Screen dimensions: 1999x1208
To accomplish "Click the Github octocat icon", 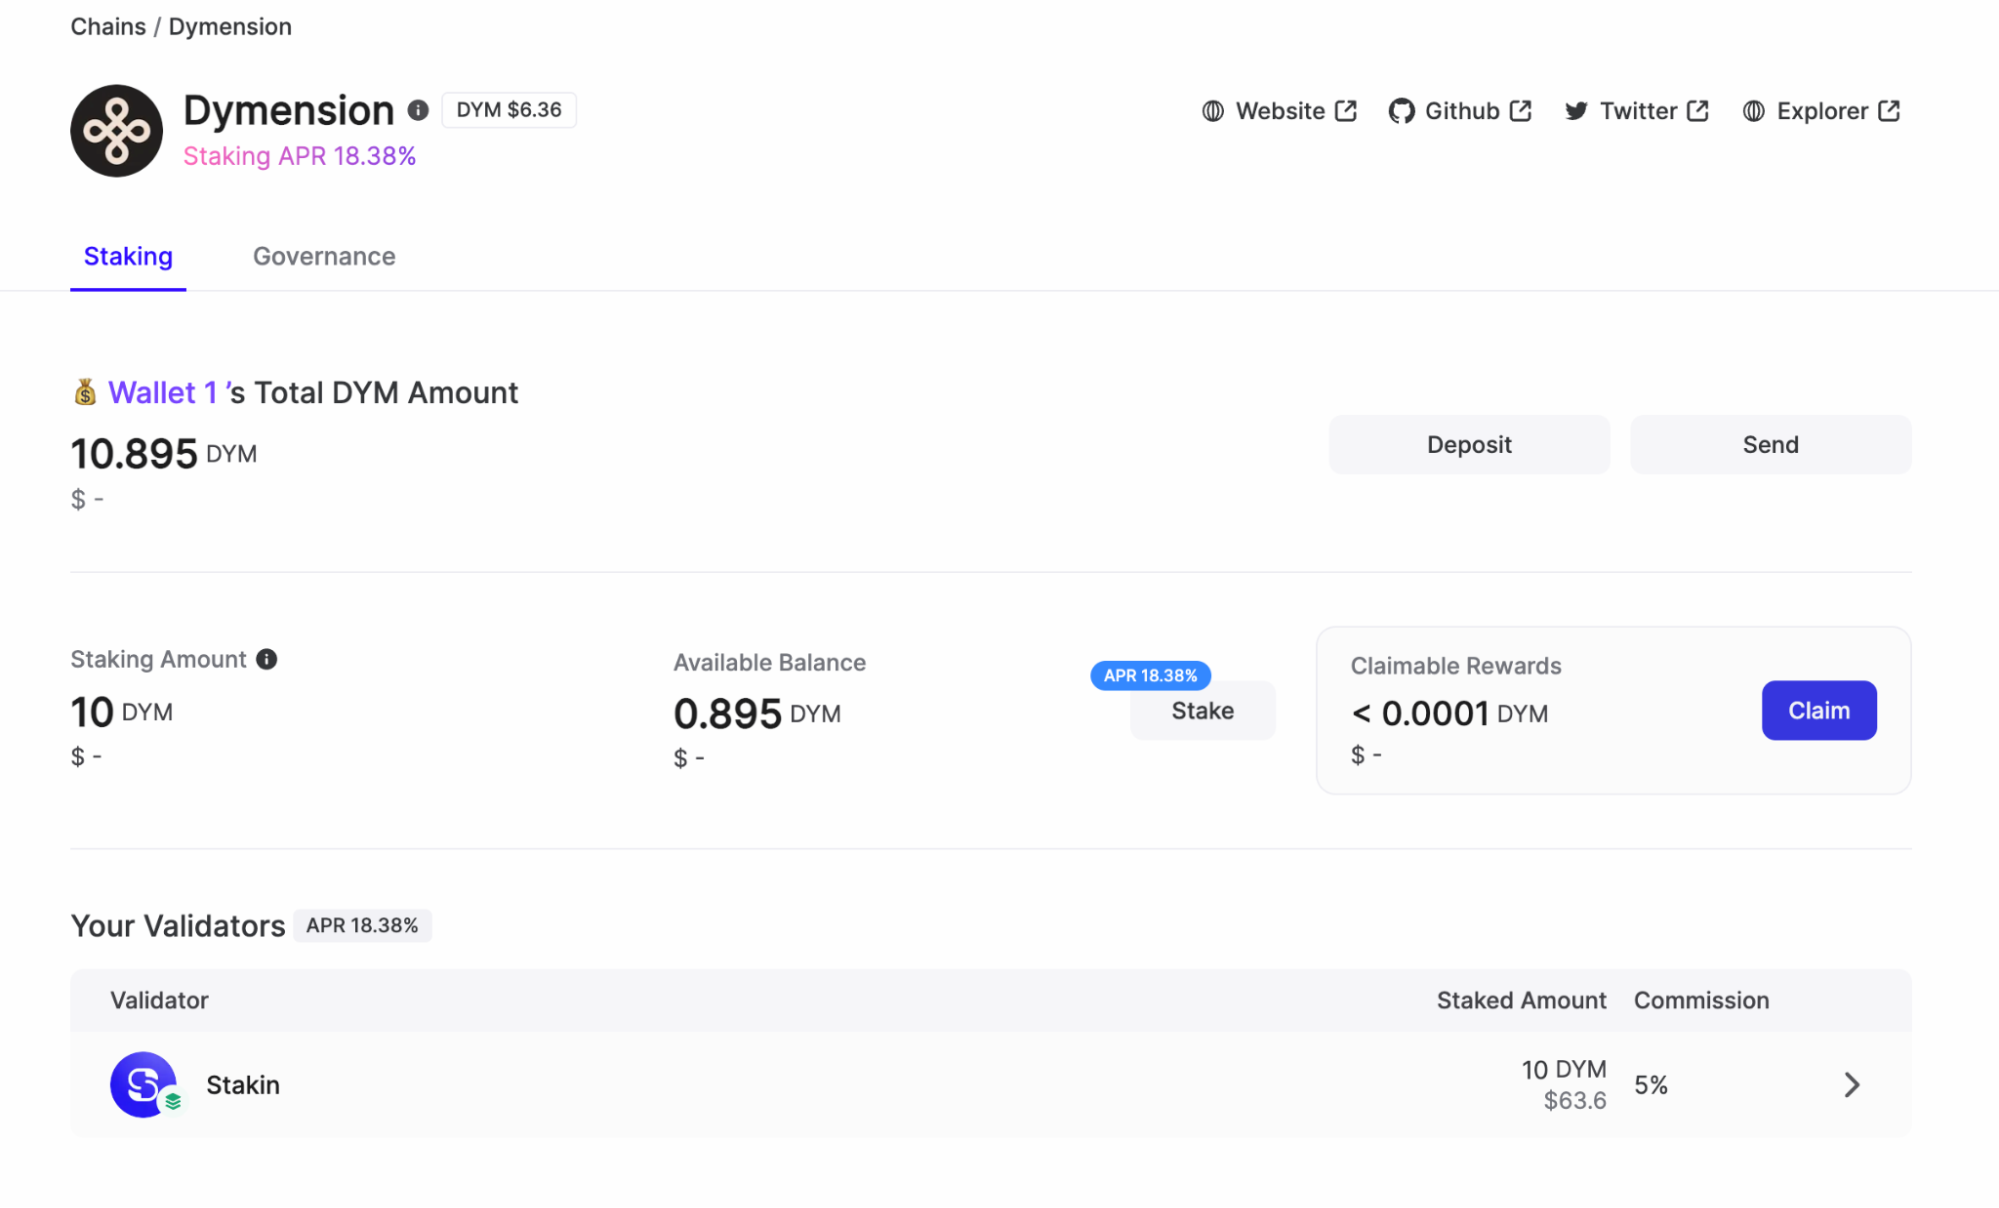I will [1401, 111].
